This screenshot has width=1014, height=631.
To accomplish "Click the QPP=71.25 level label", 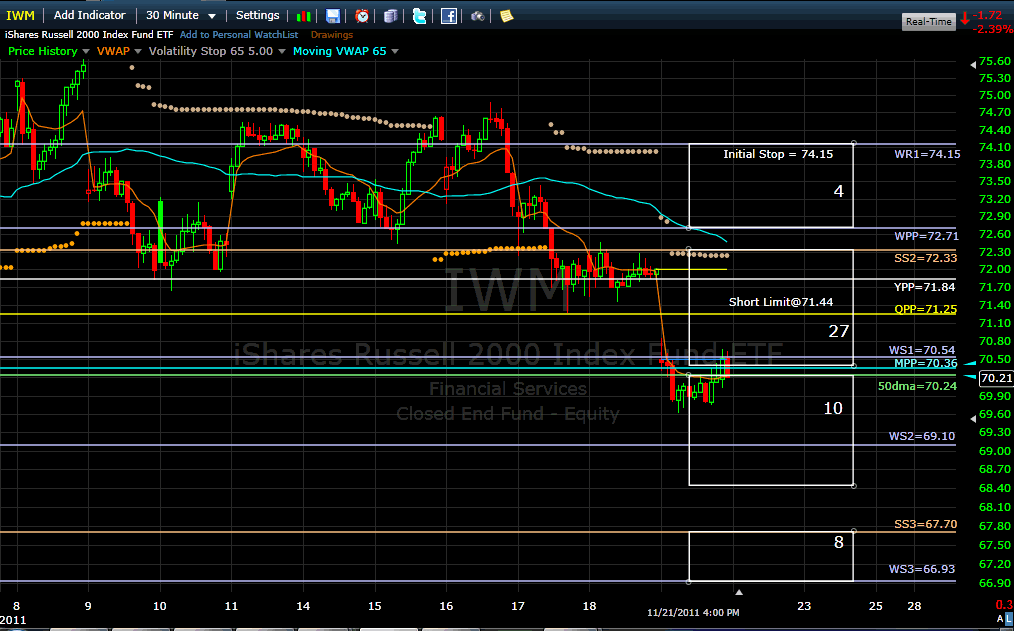I will [925, 309].
